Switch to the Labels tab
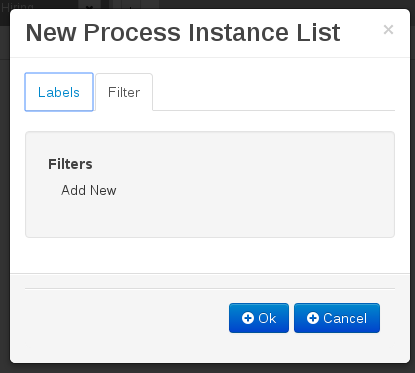 point(59,92)
